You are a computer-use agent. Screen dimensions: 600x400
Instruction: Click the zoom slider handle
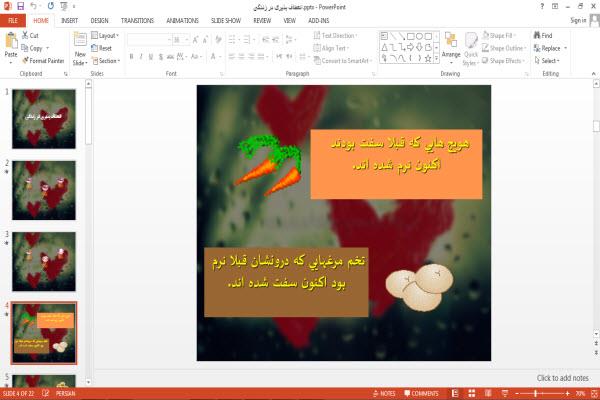click(535, 393)
